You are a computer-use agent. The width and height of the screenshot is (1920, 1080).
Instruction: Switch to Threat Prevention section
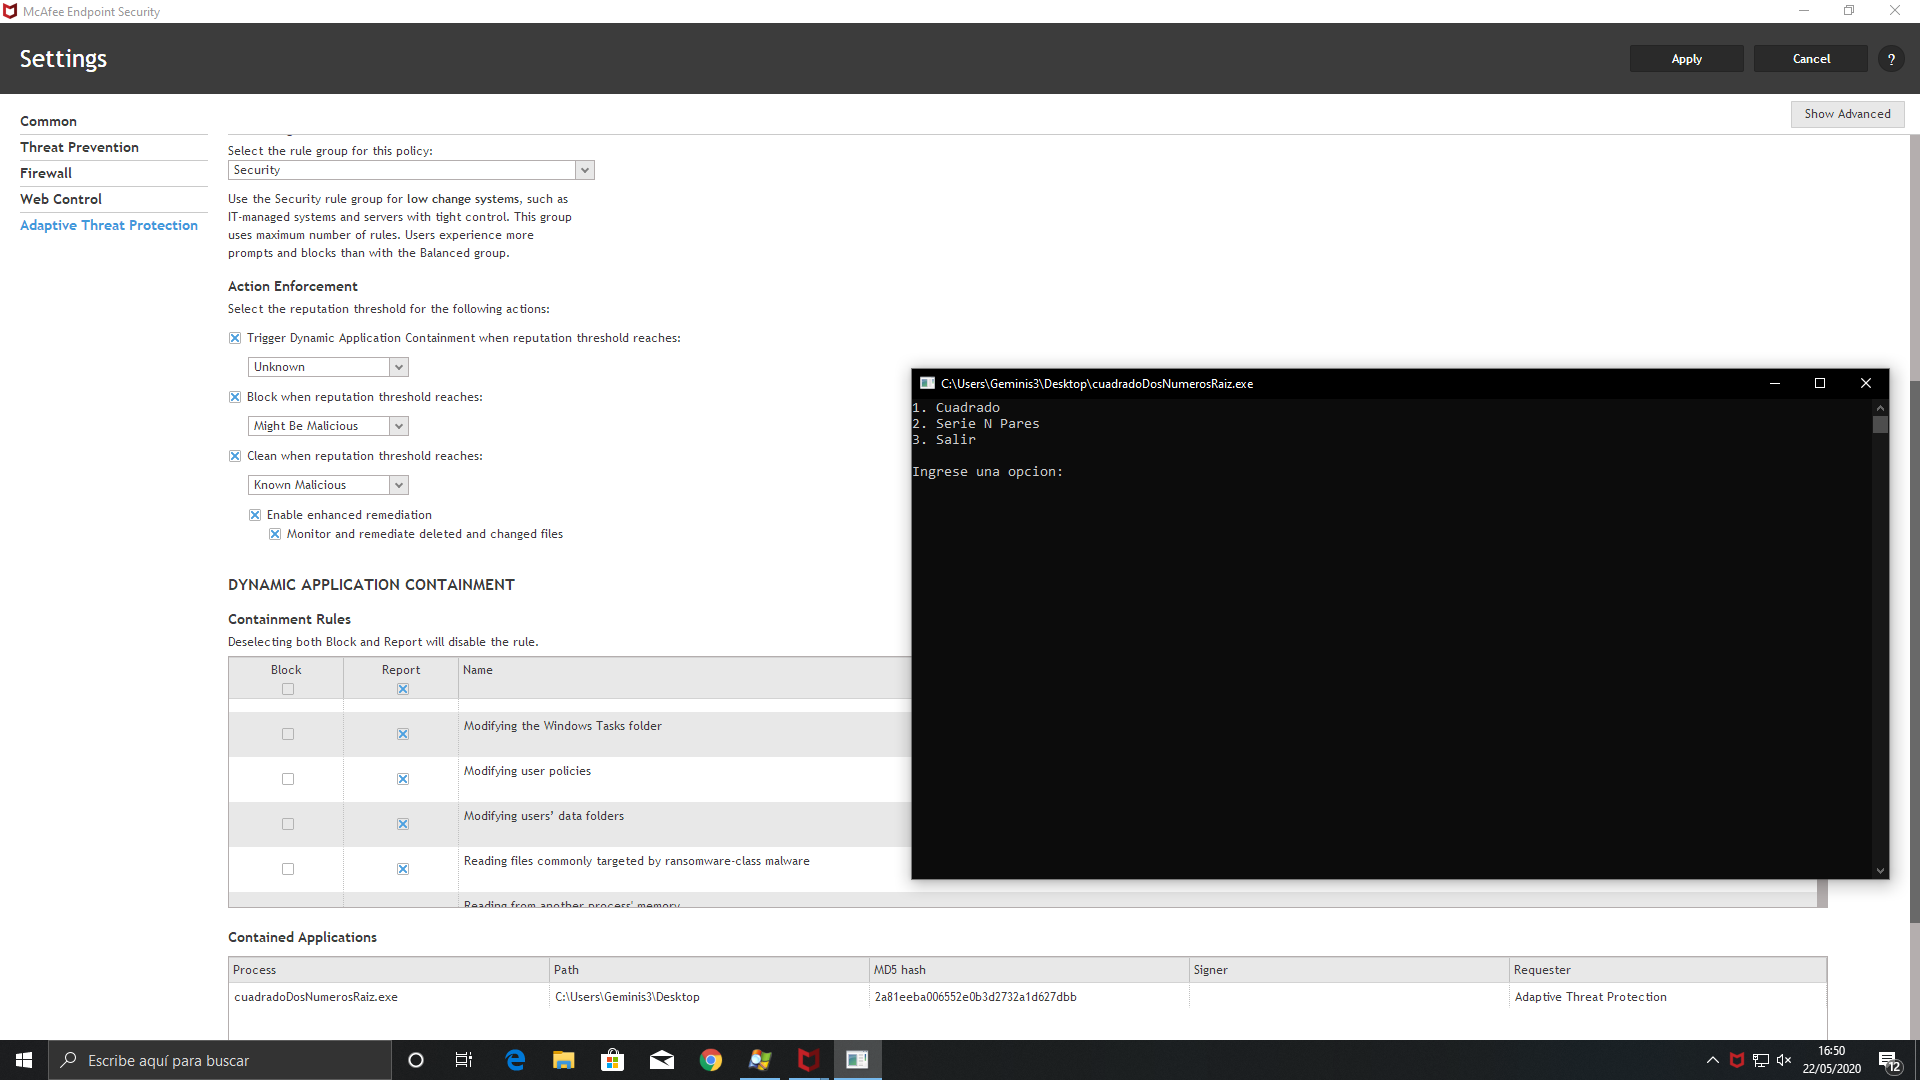coord(79,147)
